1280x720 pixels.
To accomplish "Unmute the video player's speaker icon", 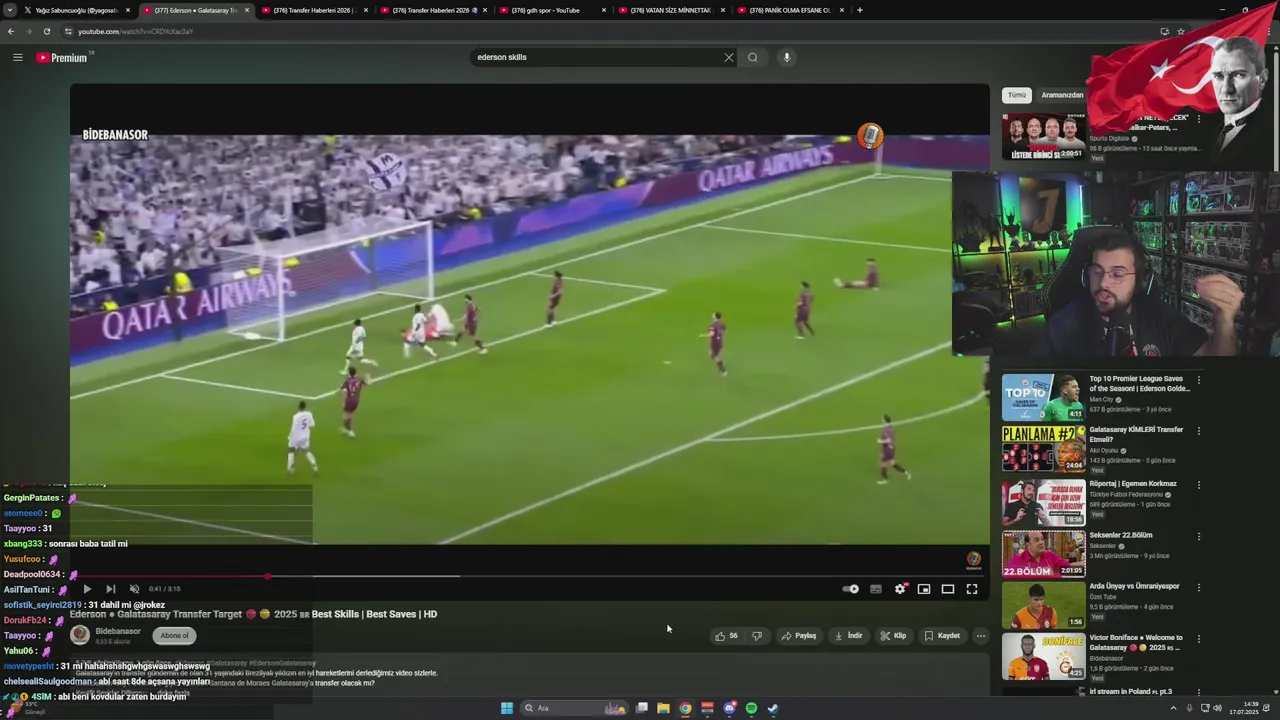I will (x=134, y=589).
